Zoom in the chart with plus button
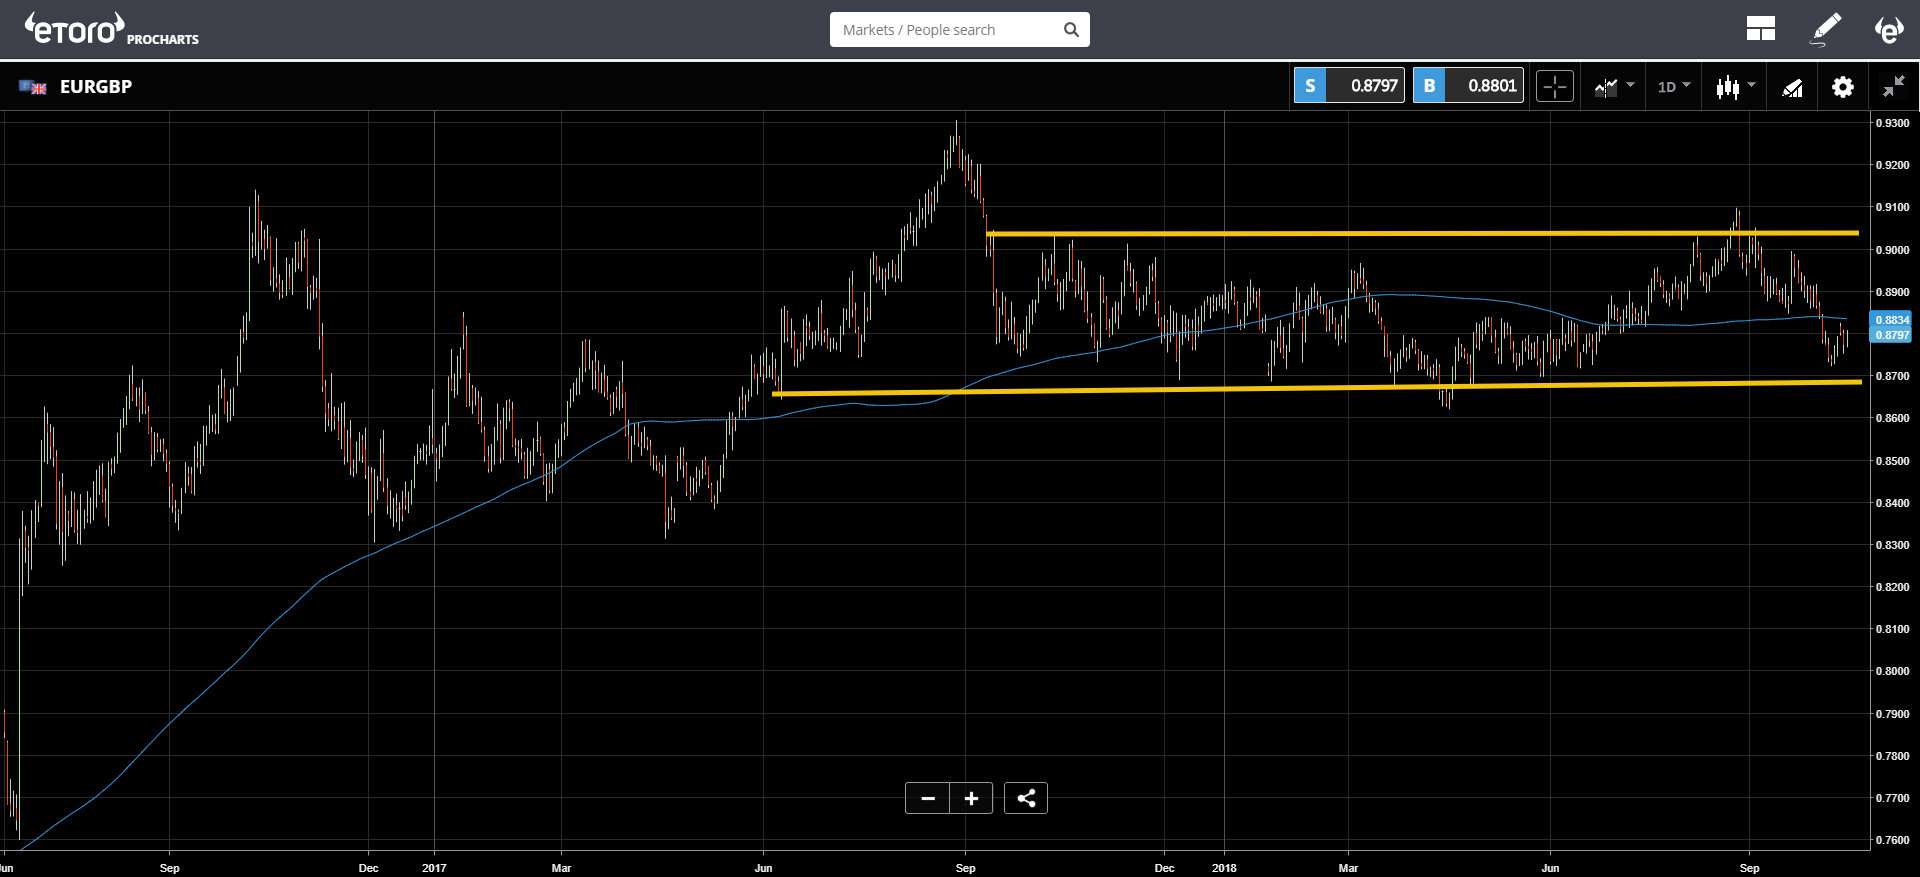 coord(971,798)
